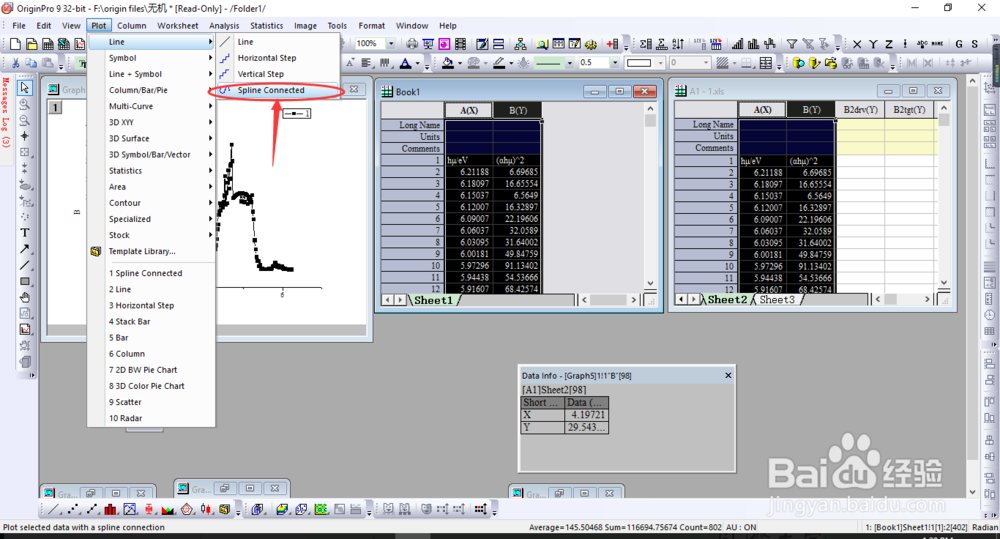Expand the Line + Symbol submenu
Viewport: 1000px width, 539px height.
coord(152,74)
